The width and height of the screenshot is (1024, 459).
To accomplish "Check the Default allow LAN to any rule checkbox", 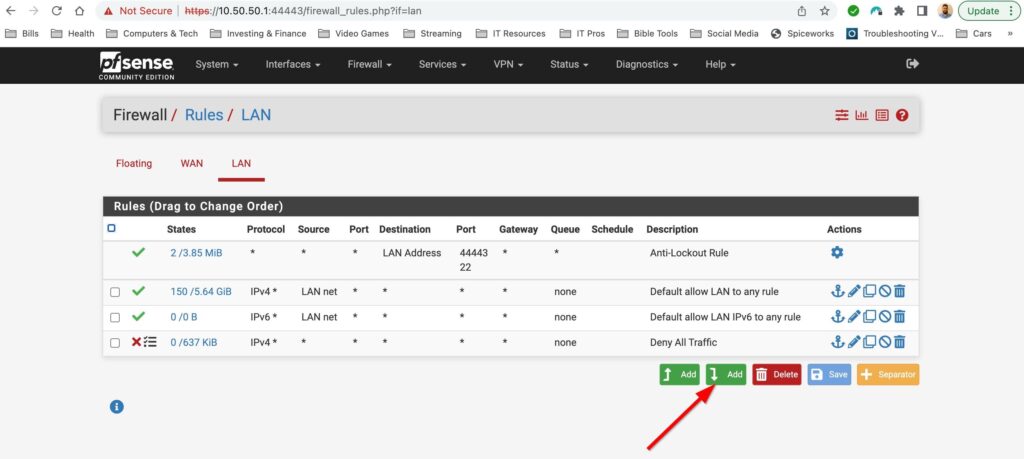I will point(115,292).
